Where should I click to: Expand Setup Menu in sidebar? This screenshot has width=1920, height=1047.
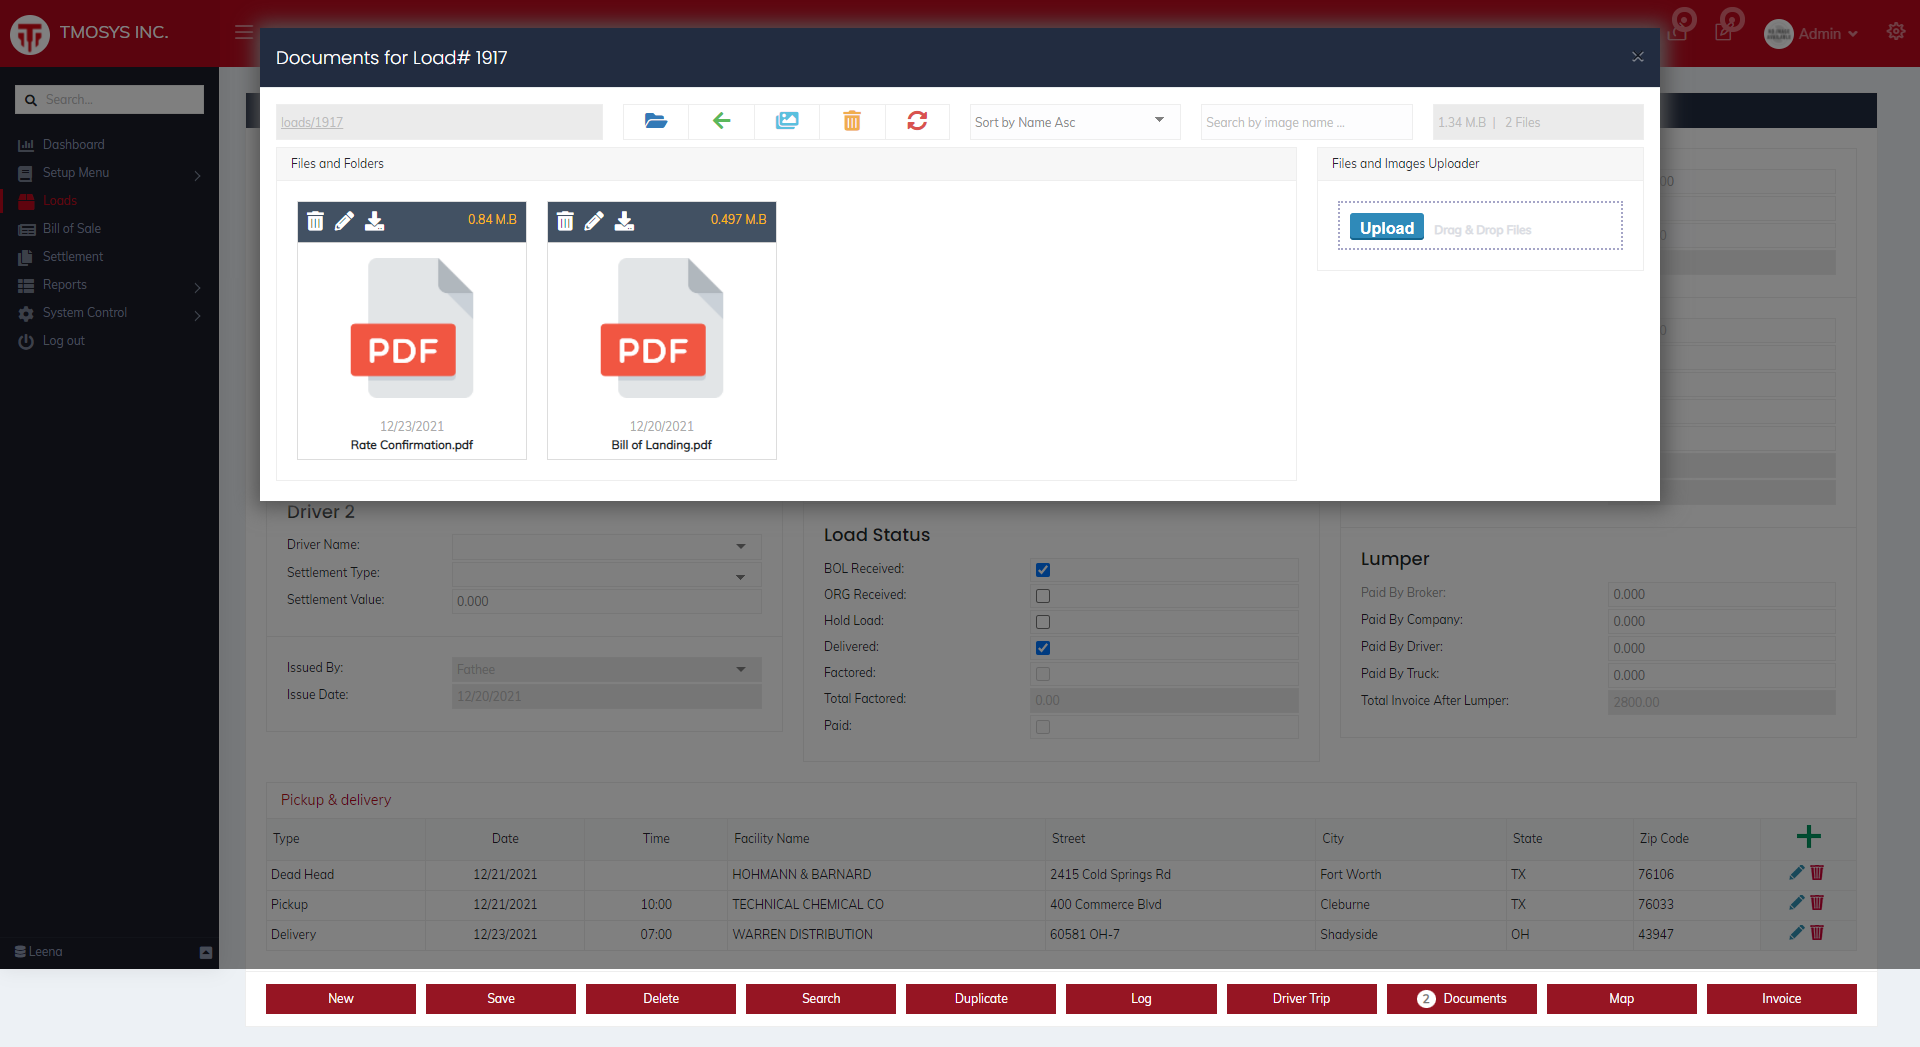(x=110, y=173)
